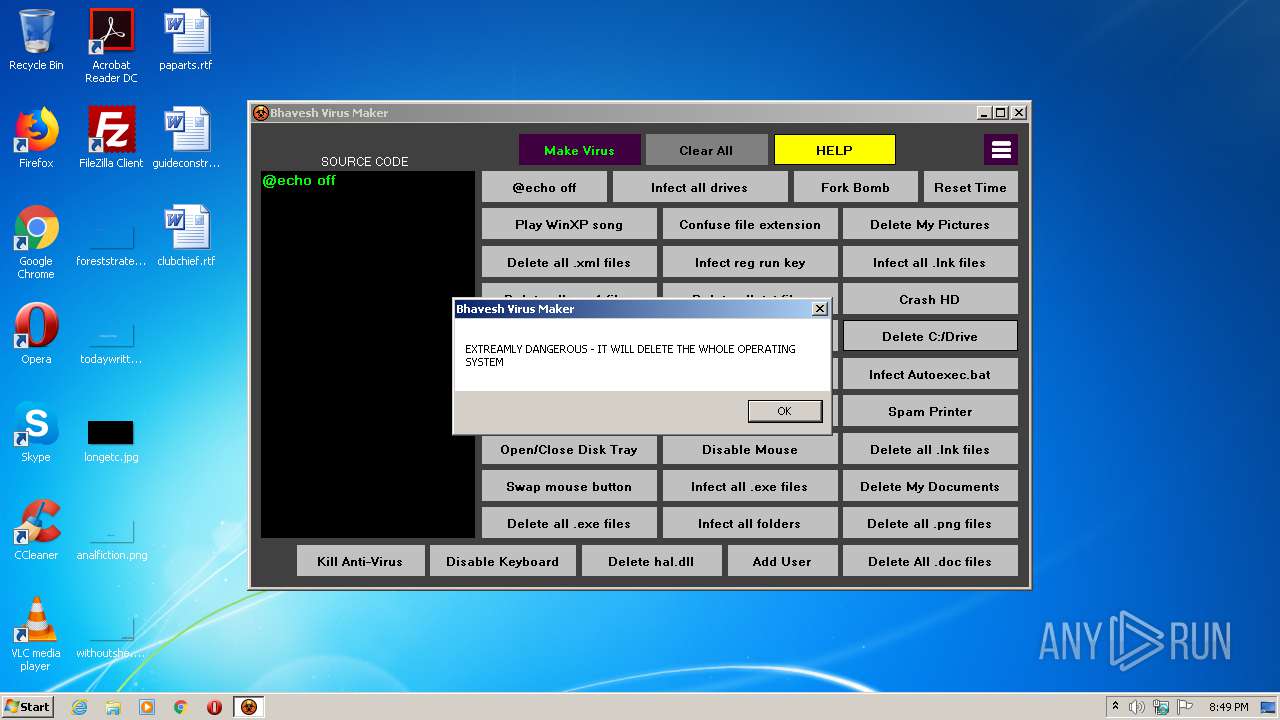Click the Delete C:/Drive button
The height and width of the screenshot is (720, 1280).
tap(930, 336)
